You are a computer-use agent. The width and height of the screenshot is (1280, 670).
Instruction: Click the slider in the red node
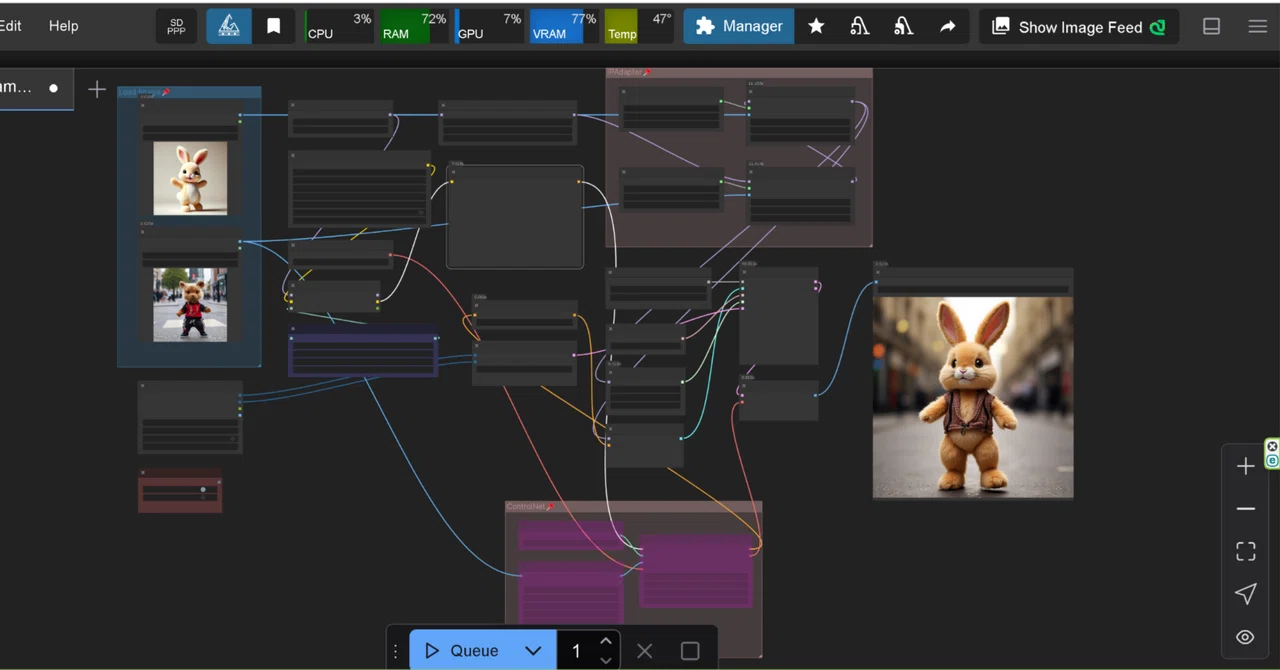point(180,490)
